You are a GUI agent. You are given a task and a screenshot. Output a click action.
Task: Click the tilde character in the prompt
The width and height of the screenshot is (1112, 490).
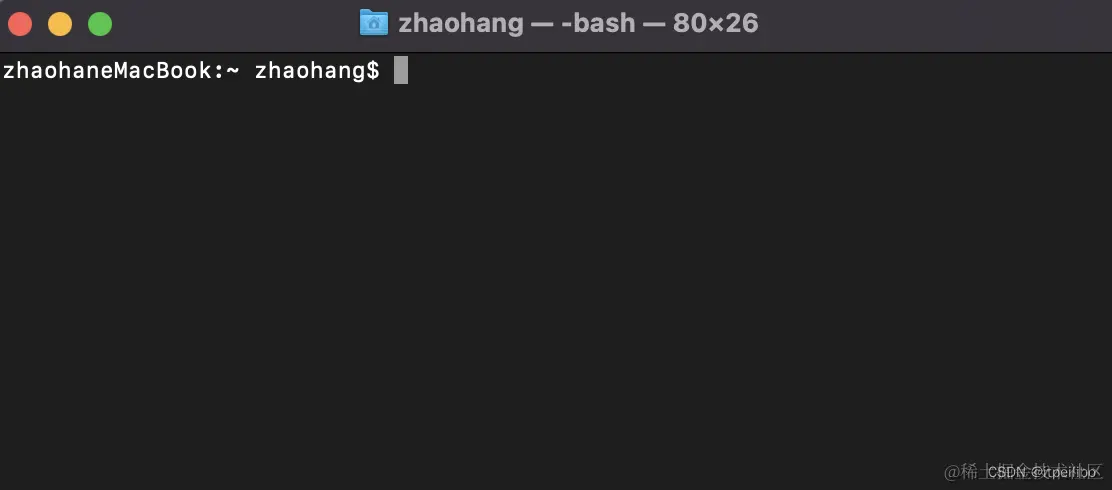(x=234, y=71)
